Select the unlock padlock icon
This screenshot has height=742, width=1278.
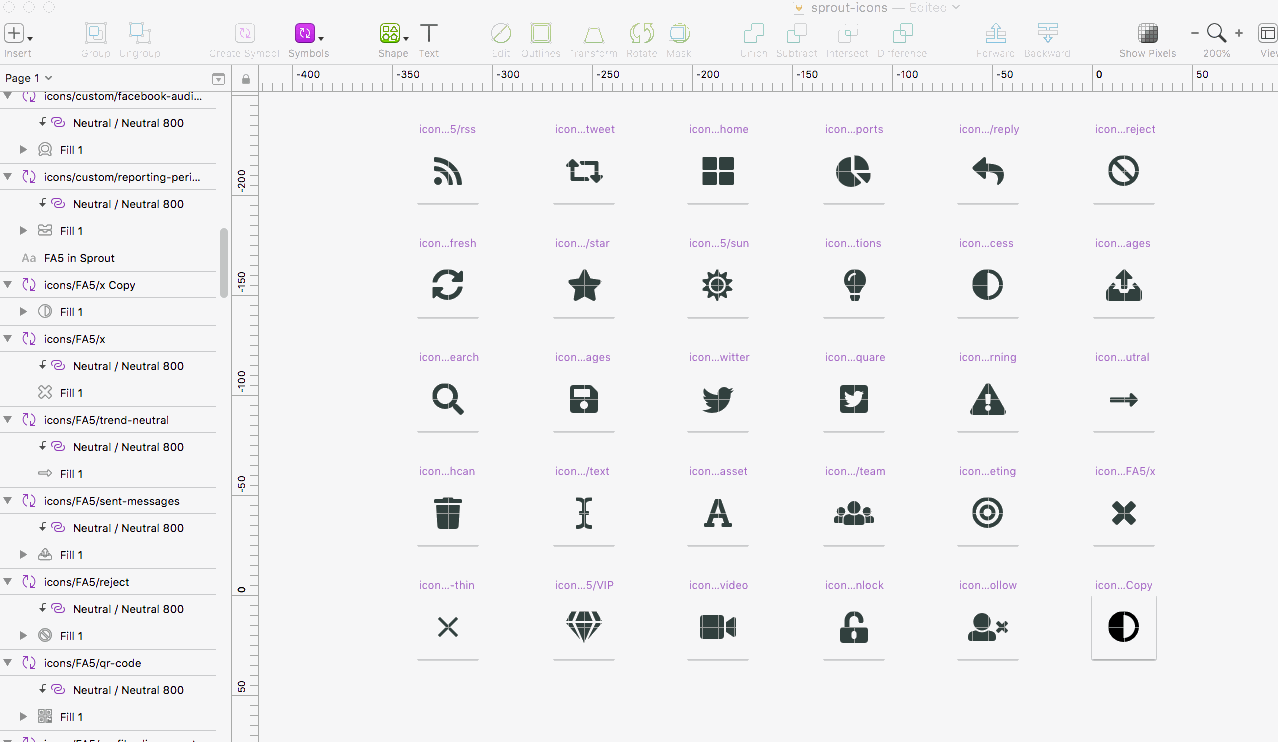click(x=854, y=627)
